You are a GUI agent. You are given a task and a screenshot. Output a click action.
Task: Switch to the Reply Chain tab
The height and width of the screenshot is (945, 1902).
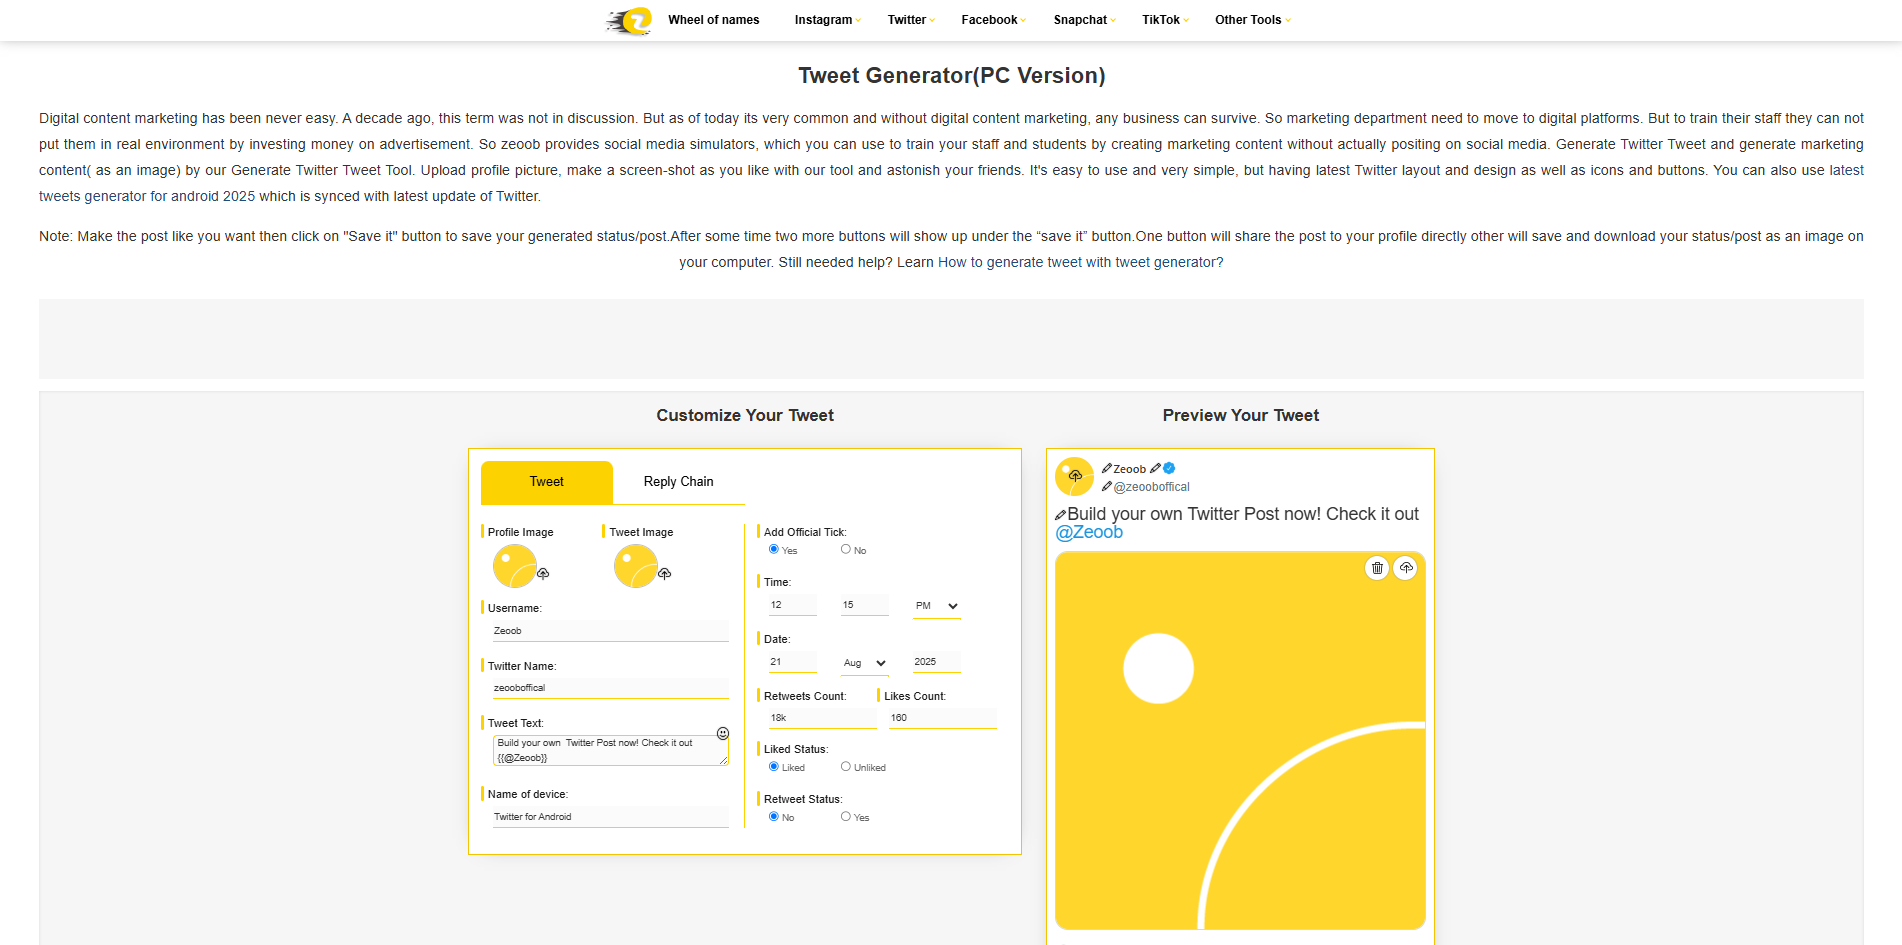(678, 481)
